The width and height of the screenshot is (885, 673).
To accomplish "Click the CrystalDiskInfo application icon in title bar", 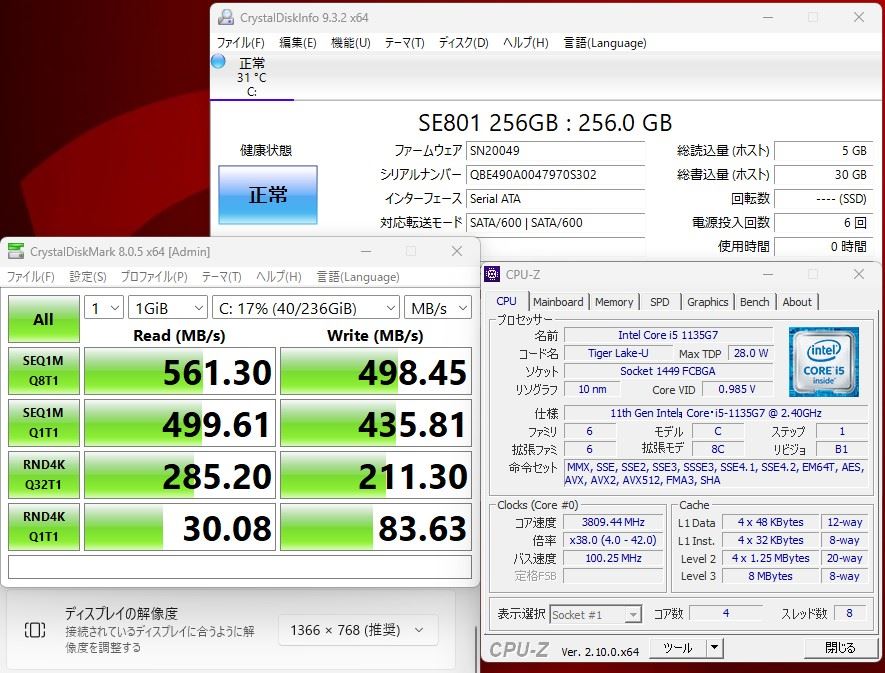I will click(x=224, y=18).
